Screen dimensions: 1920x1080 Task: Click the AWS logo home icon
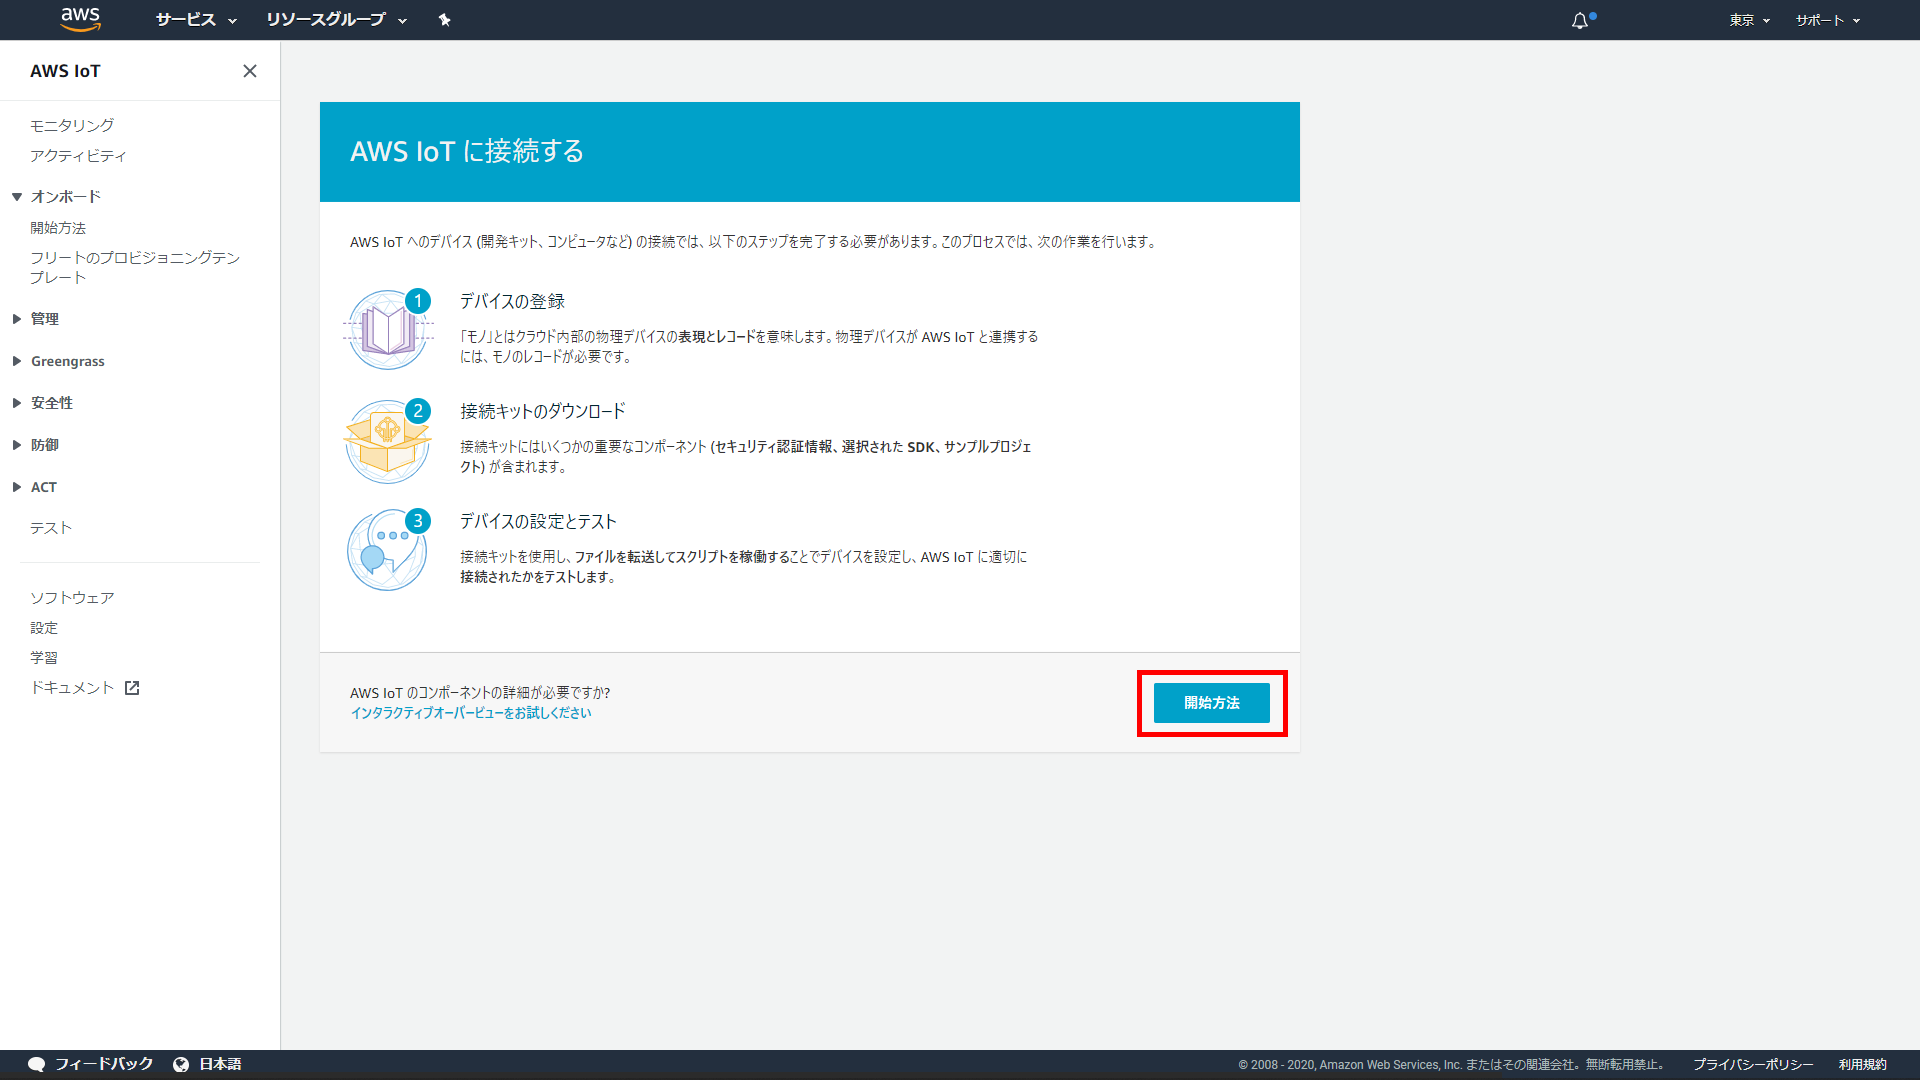coord(80,19)
